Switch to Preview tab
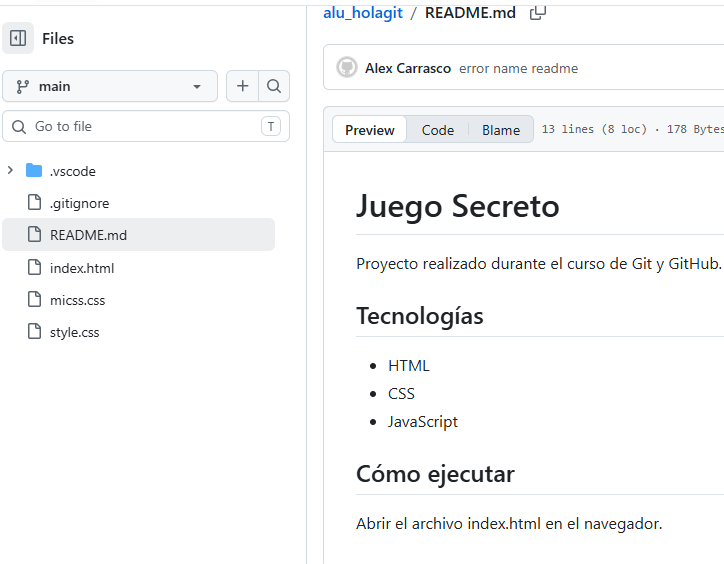 pos(369,130)
